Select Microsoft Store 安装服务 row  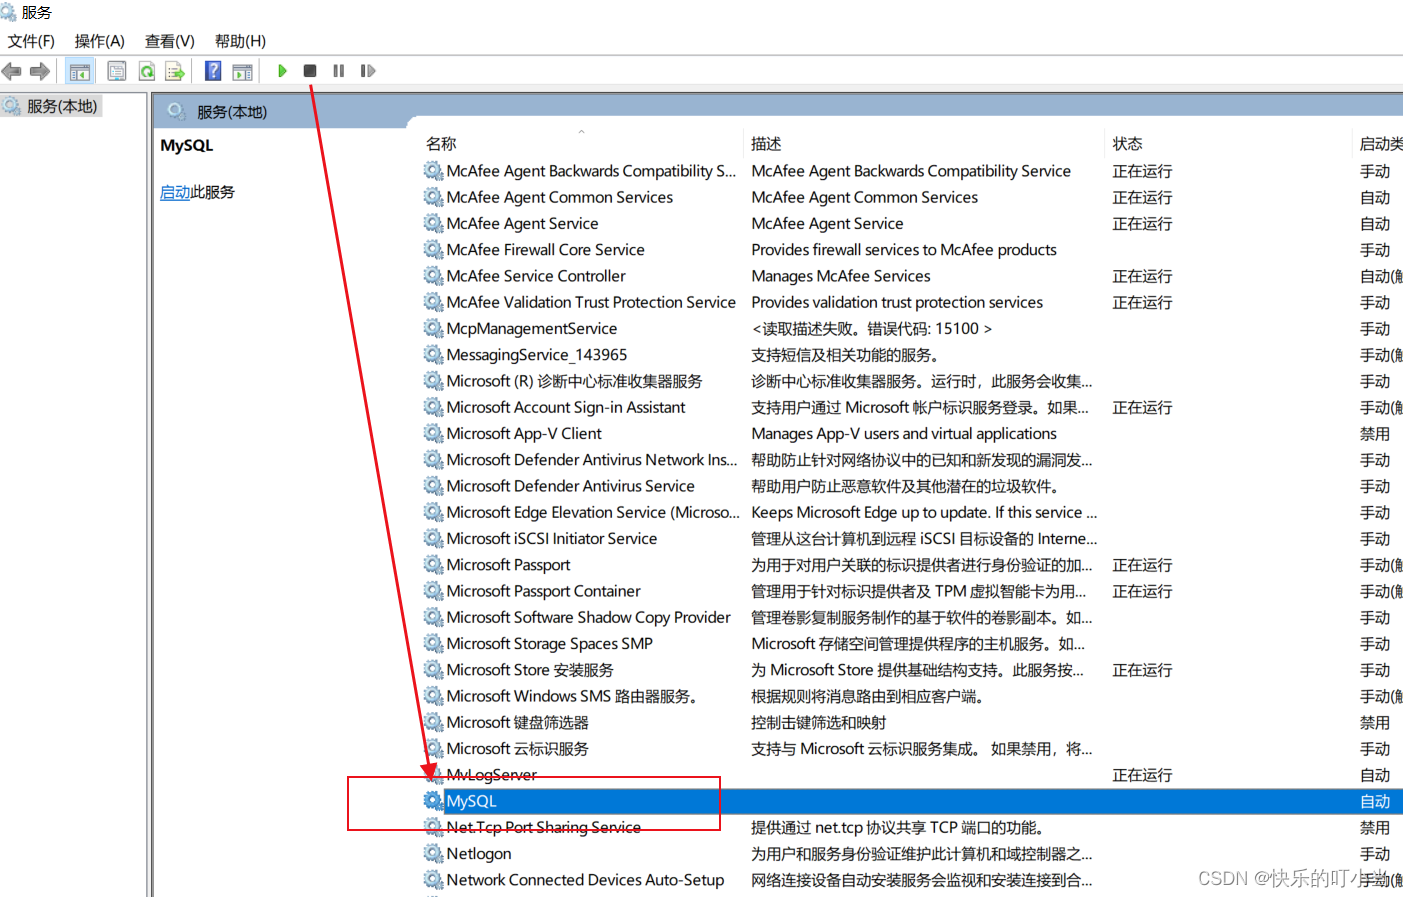click(x=911, y=670)
